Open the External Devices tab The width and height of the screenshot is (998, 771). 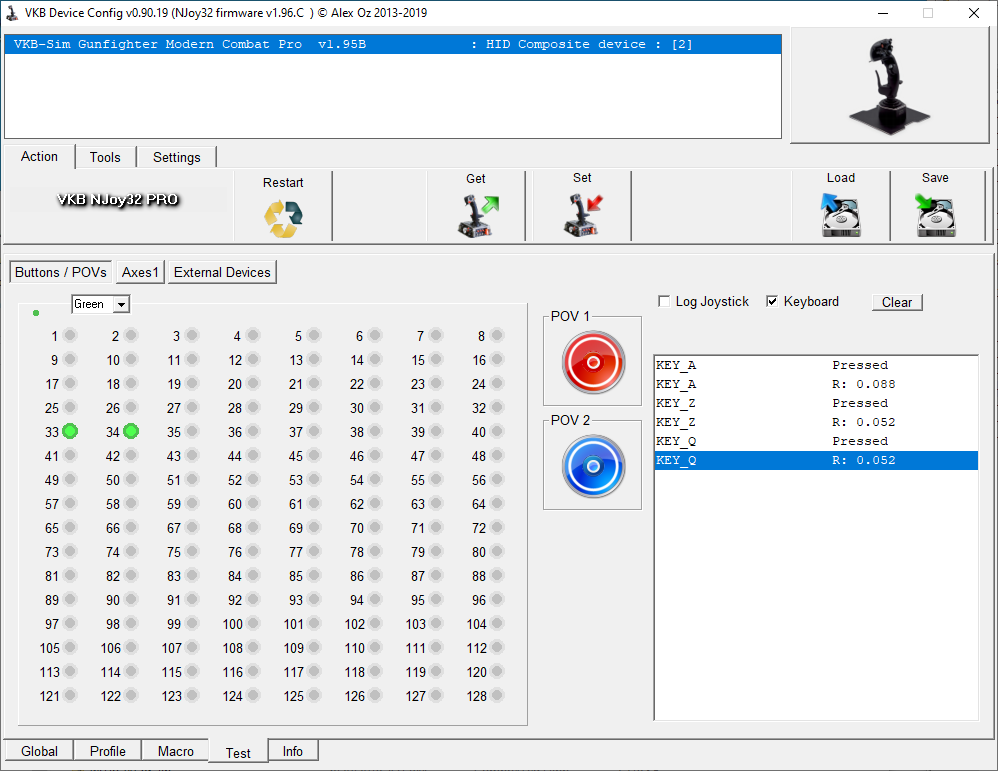(222, 272)
